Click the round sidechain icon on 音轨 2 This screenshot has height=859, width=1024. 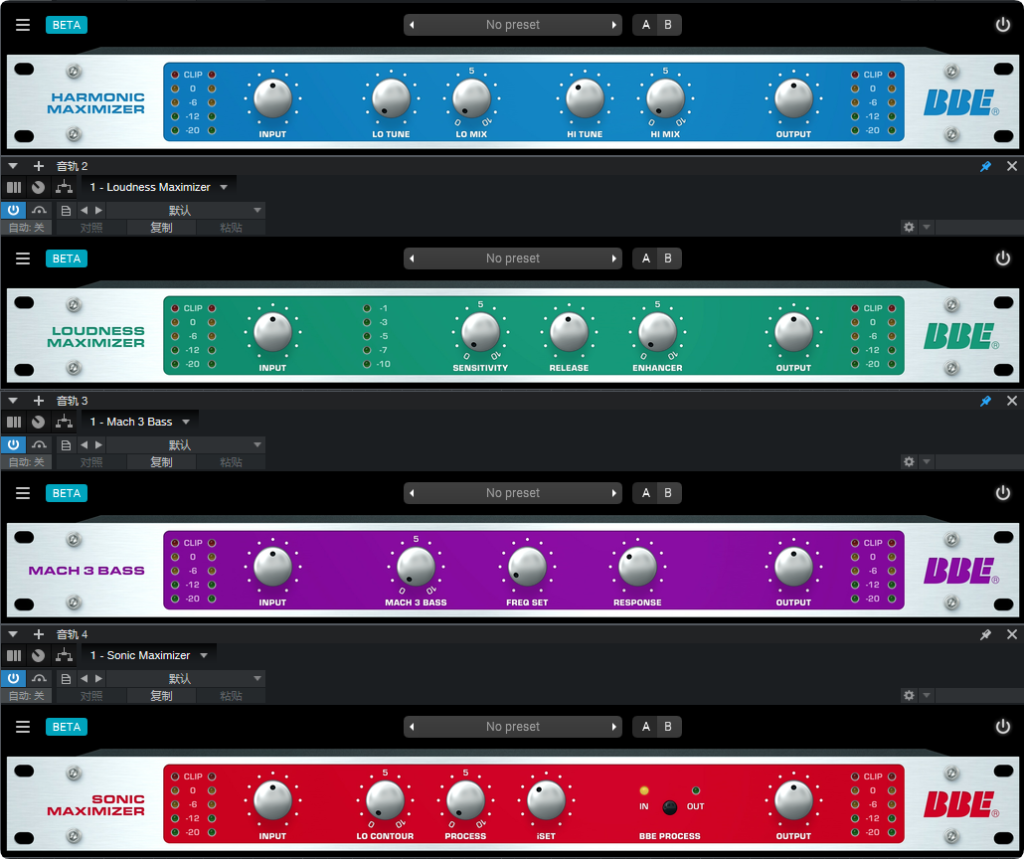click(x=39, y=187)
